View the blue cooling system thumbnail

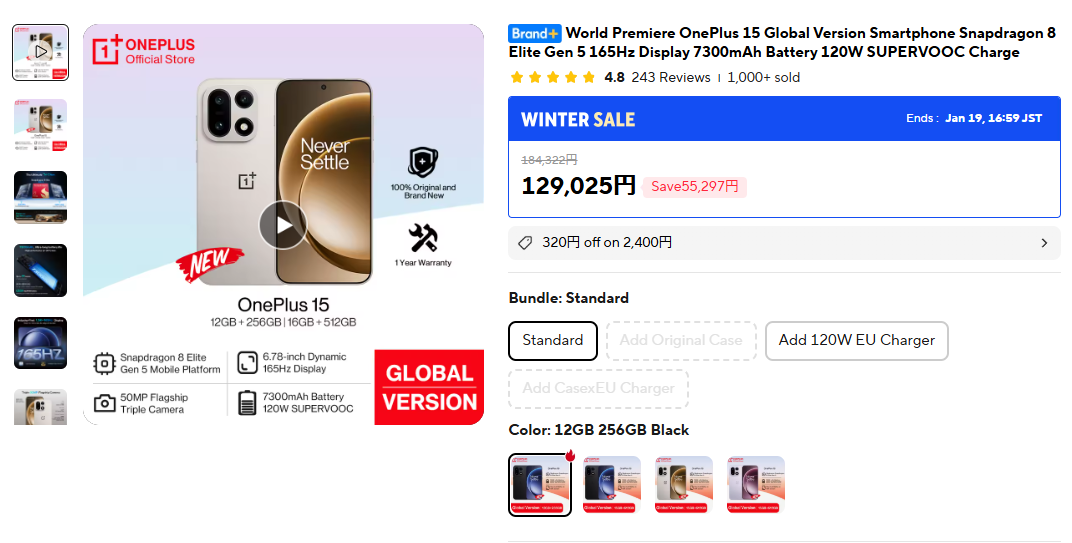(40, 270)
